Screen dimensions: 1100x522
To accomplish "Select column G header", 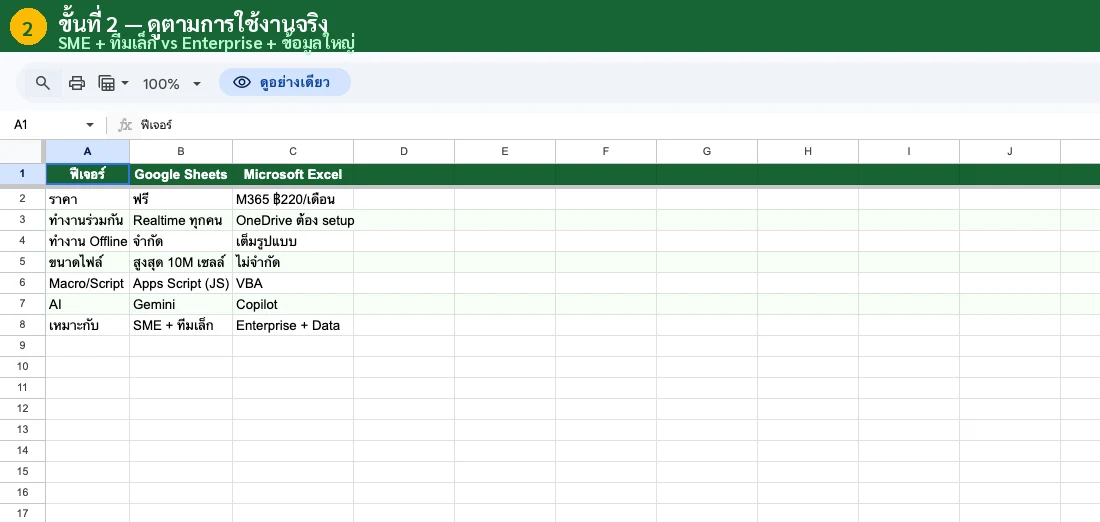I will click(707, 152).
